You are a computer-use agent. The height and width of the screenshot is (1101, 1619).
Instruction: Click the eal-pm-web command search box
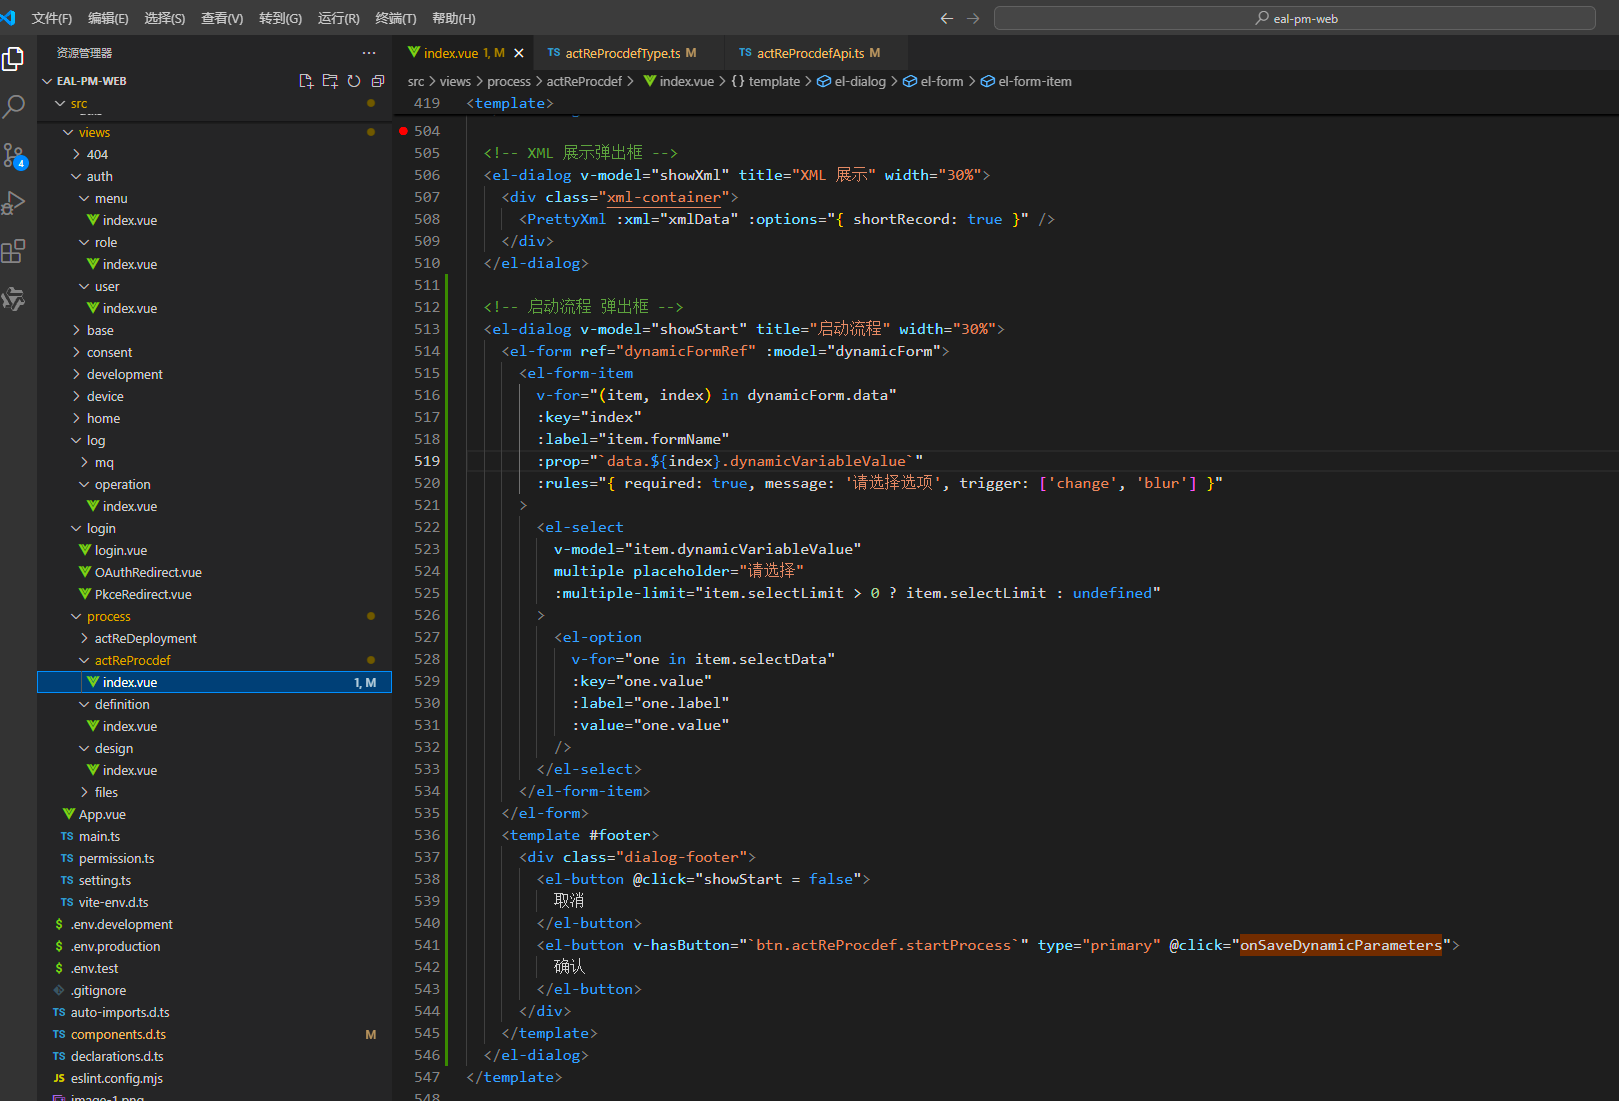[1295, 18]
